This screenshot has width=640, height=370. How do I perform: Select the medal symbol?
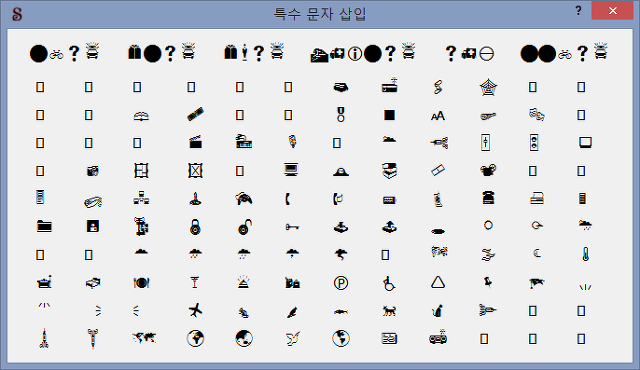(341, 115)
